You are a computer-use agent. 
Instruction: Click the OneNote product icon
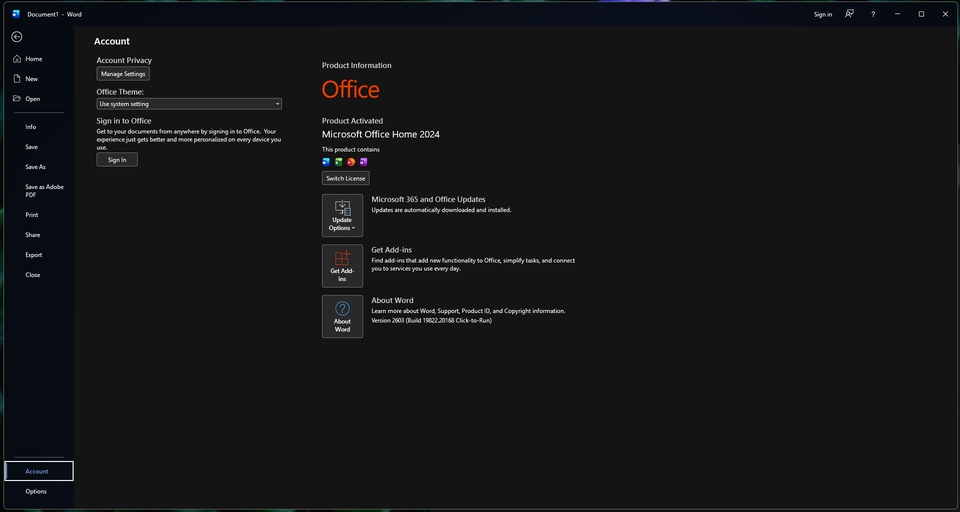(x=364, y=162)
